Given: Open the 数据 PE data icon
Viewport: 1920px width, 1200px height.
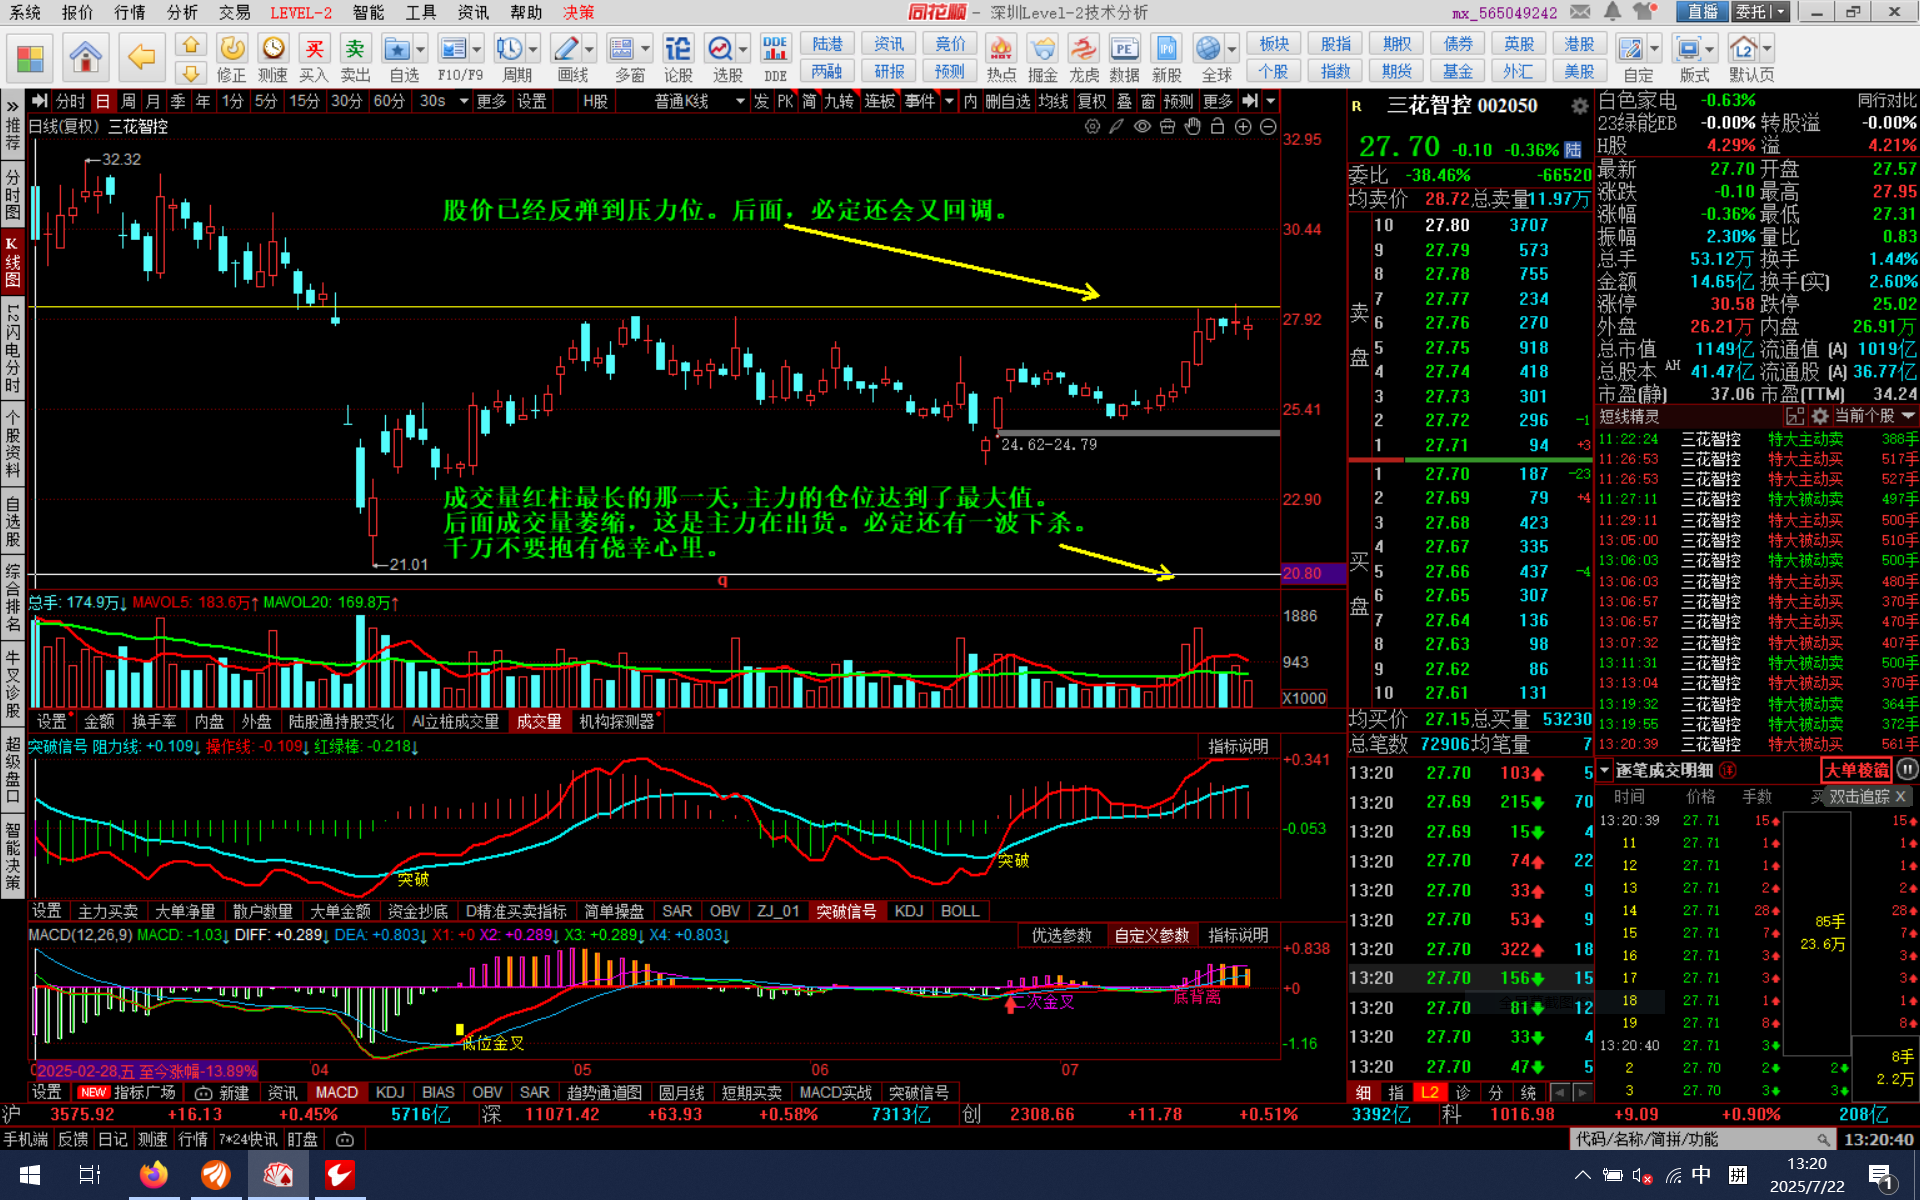Looking at the screenshot, I should 1124,59.
